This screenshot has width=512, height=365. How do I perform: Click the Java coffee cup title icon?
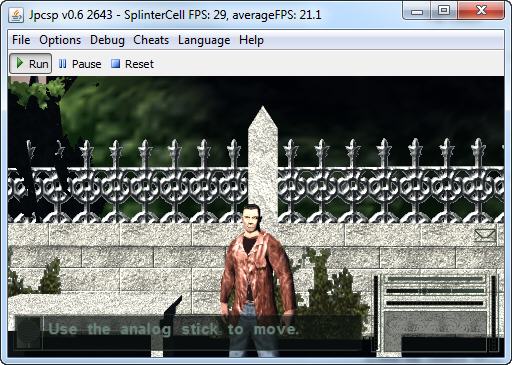coord(16,15)
